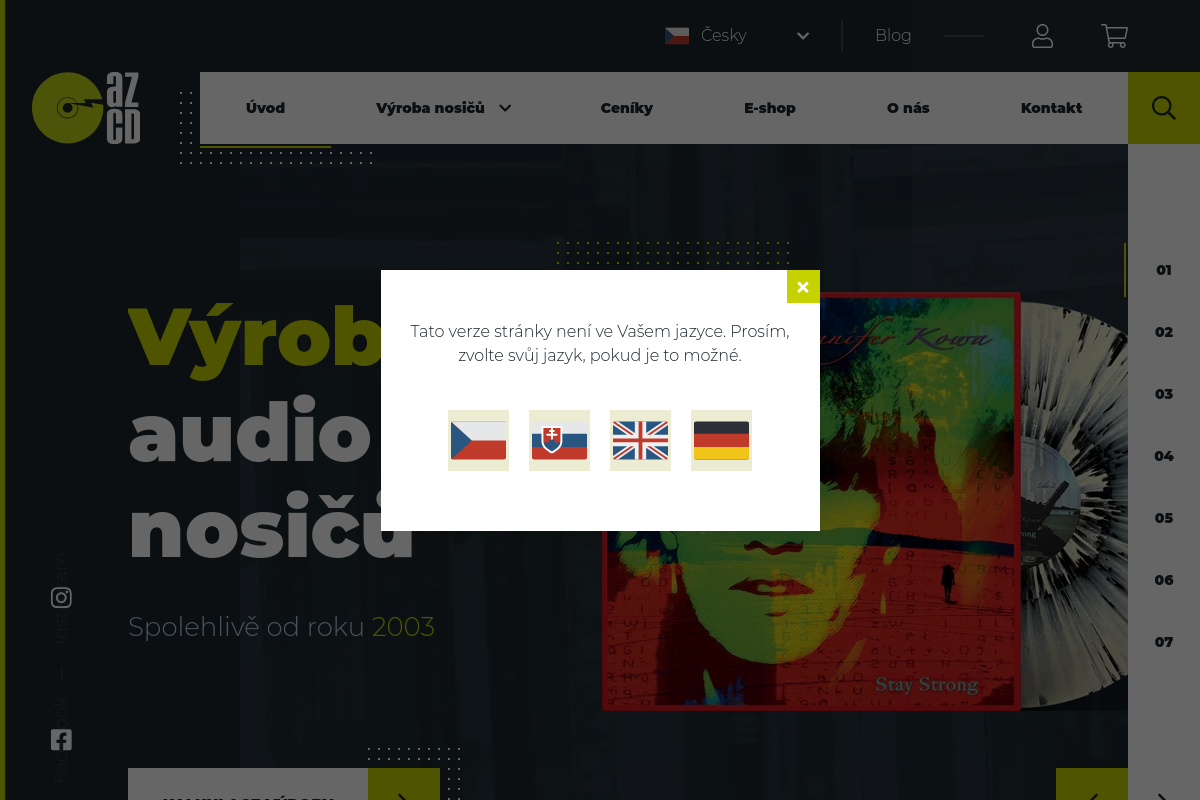Expand the Česky language dropdown

point(737,36)
